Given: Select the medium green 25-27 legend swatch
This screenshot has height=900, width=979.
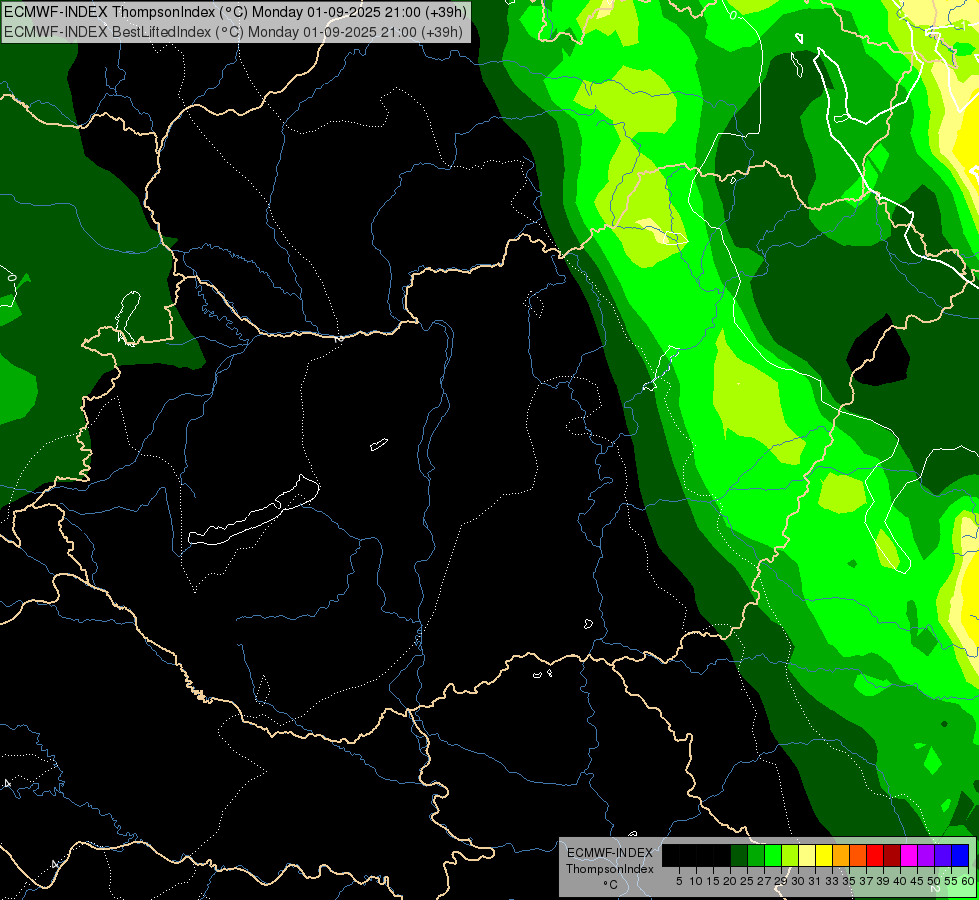Looking at the screenshot, I should click(x=756, y=855).
